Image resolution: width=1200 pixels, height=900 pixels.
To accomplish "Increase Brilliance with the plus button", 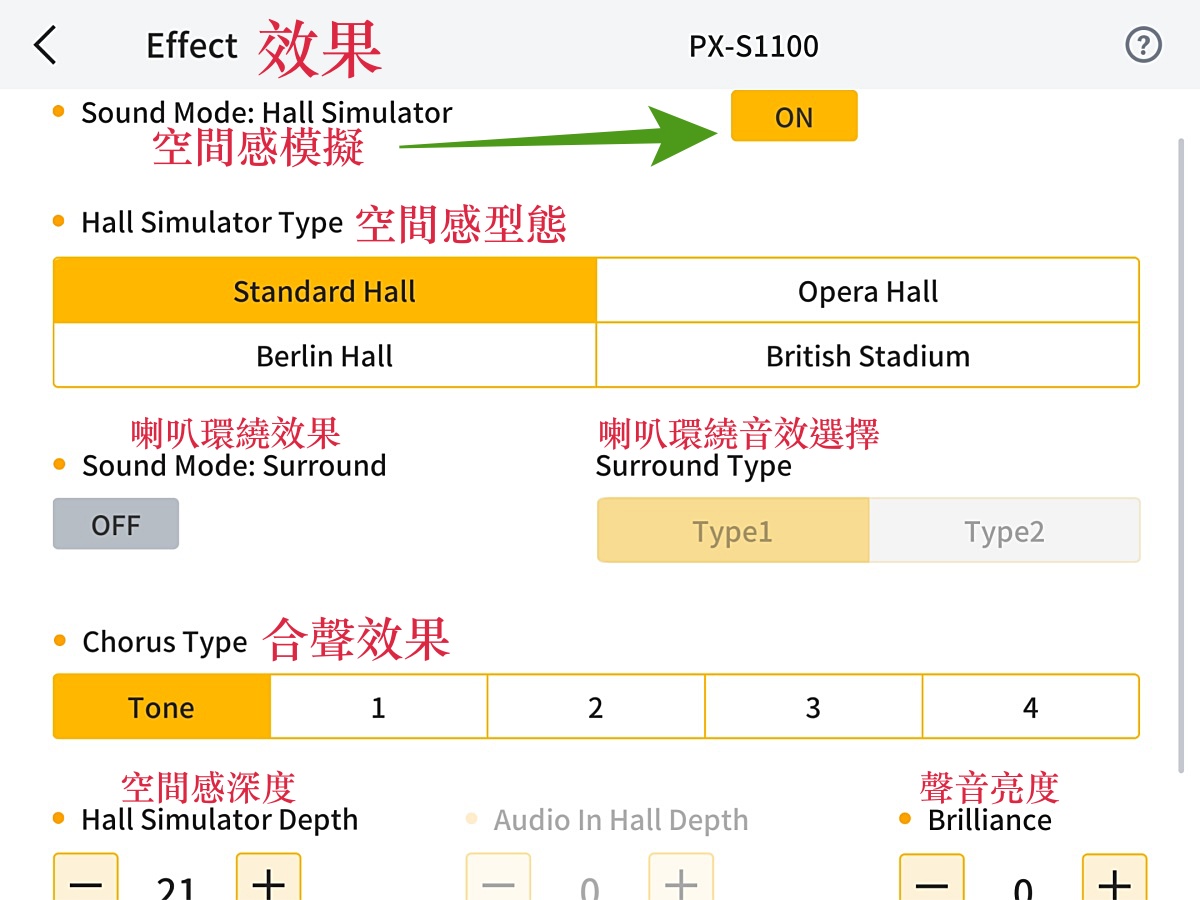I will (x=1114, y=880).
